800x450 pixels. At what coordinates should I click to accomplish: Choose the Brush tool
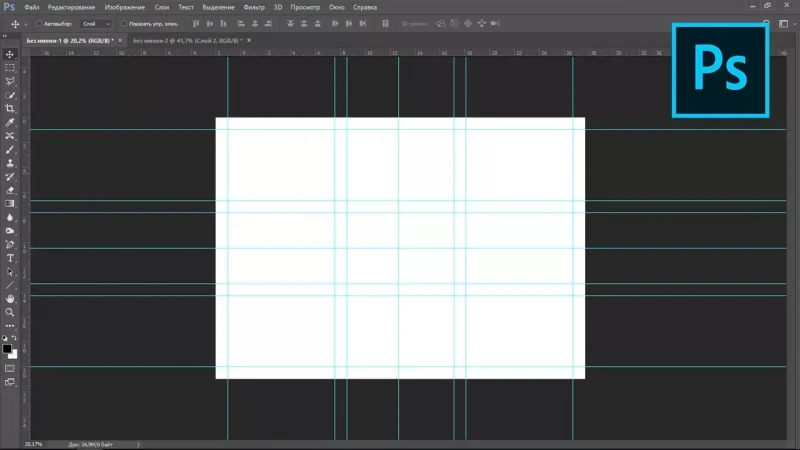[10, 149]
